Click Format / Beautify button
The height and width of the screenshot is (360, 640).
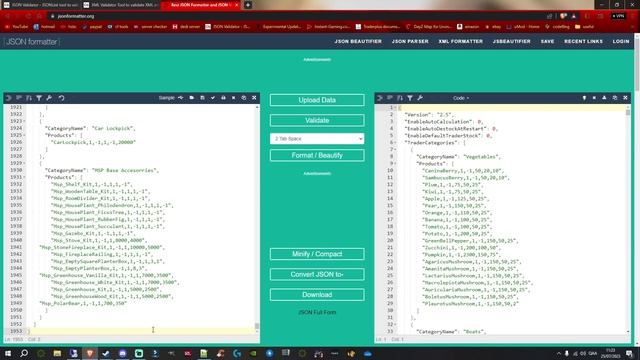tap(317, 156)
